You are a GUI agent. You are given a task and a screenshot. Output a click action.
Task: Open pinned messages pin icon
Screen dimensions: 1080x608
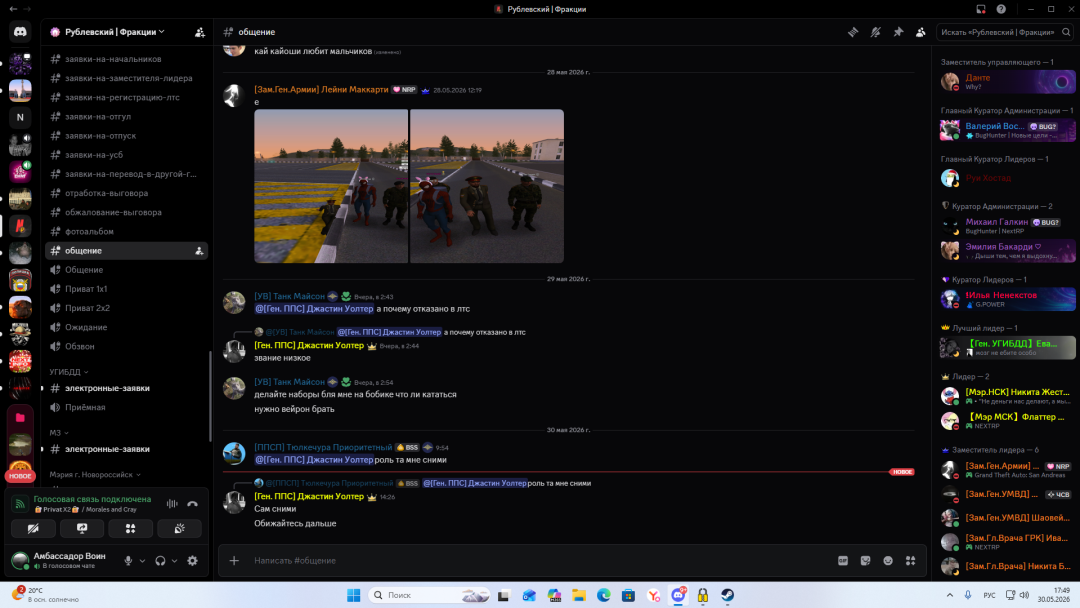tap(898, 32)
